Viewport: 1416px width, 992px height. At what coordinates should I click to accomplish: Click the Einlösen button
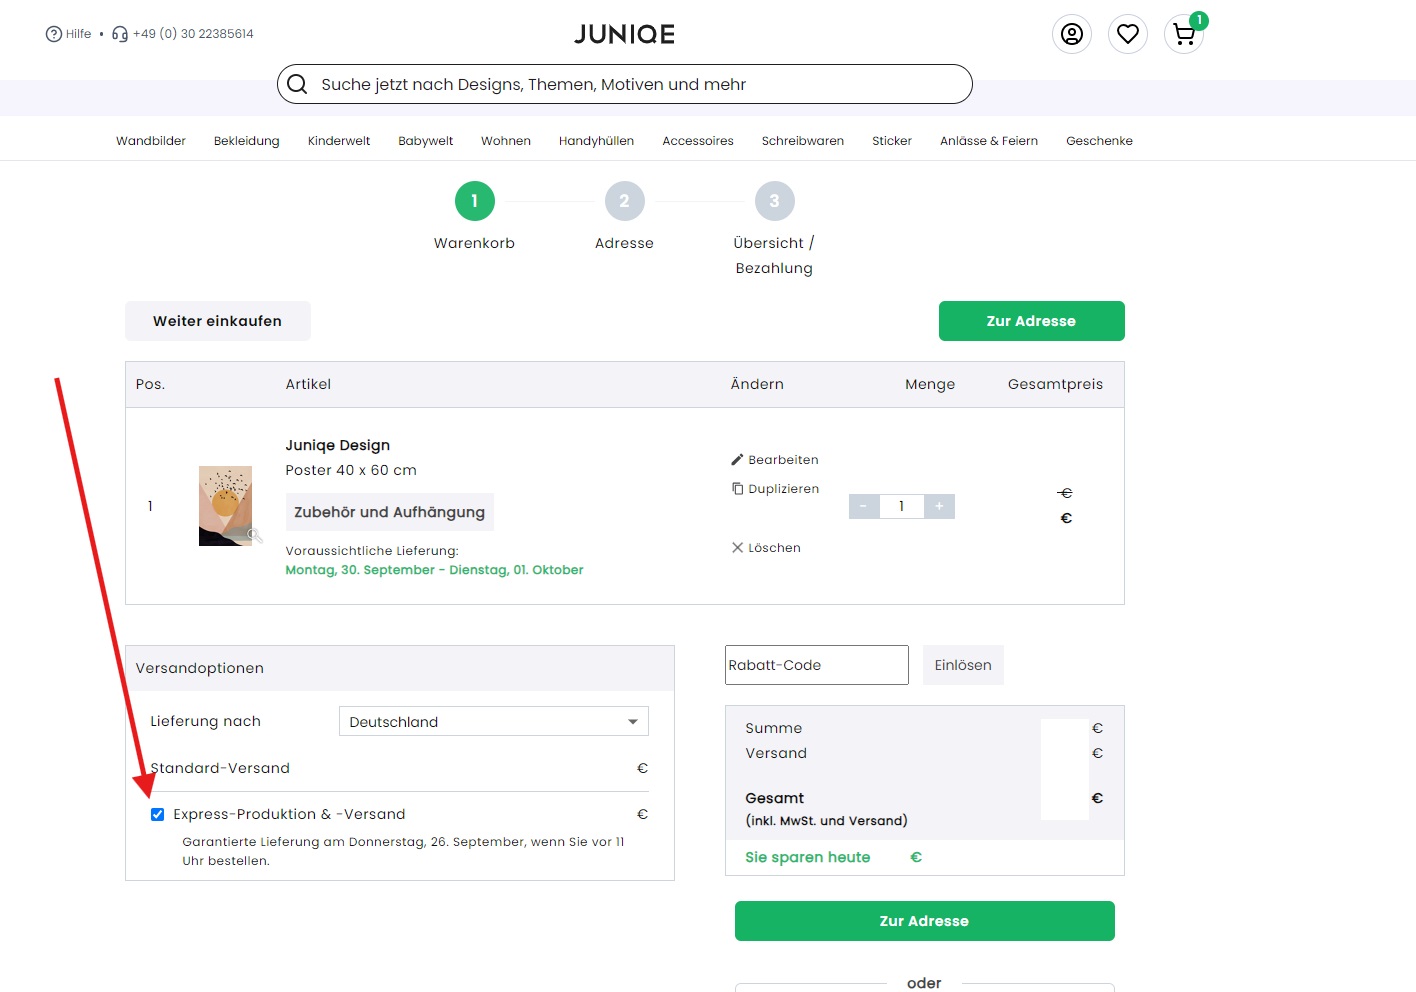[x=963, y=665]
